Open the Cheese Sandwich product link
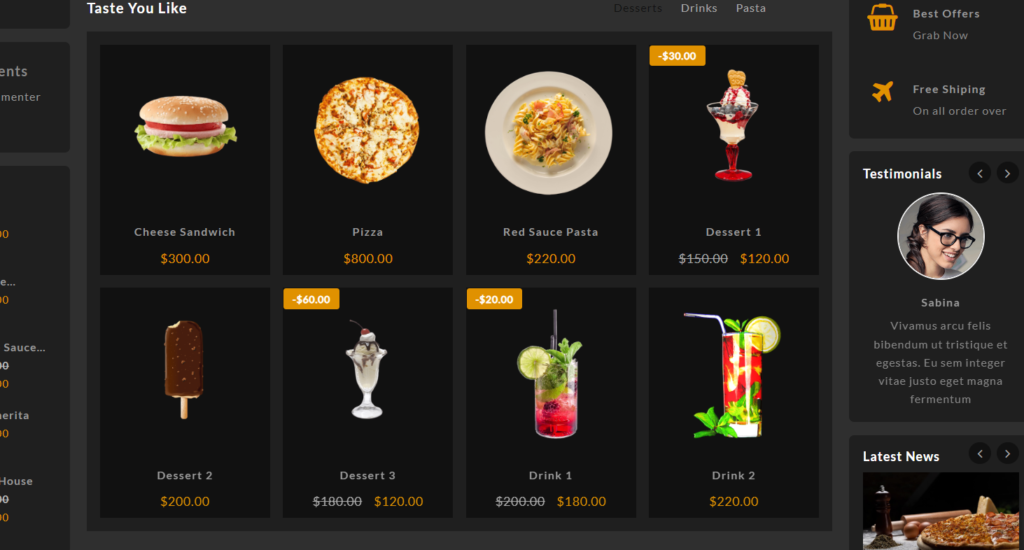 pos(185,232)
